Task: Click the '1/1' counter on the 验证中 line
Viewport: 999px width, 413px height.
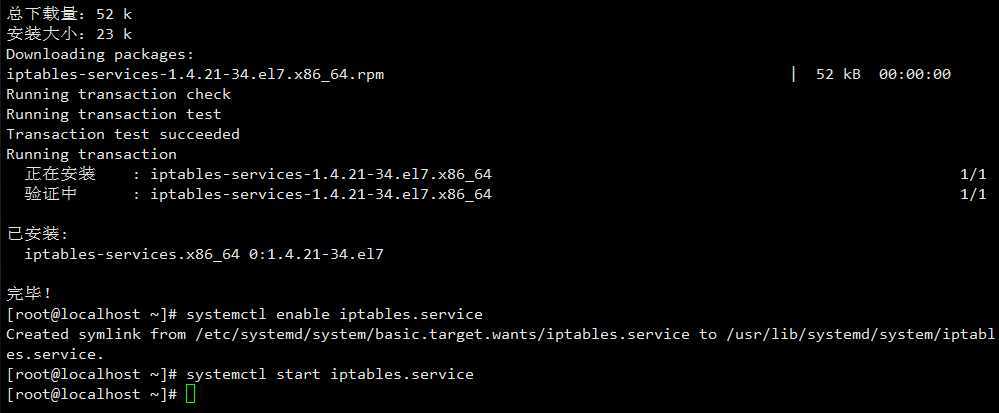Action: click(x=973, y=194)
